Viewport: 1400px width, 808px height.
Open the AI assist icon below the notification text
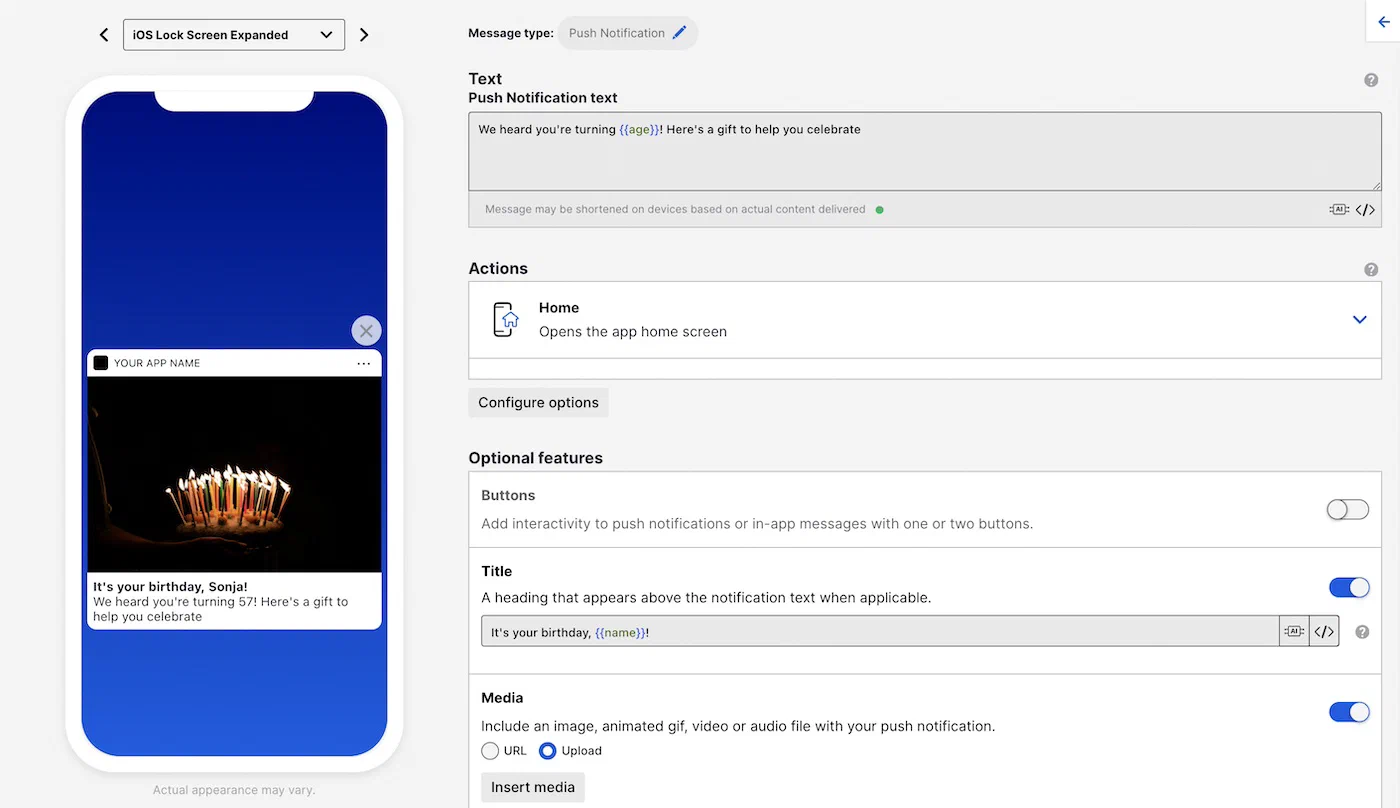click(1339, 209)
